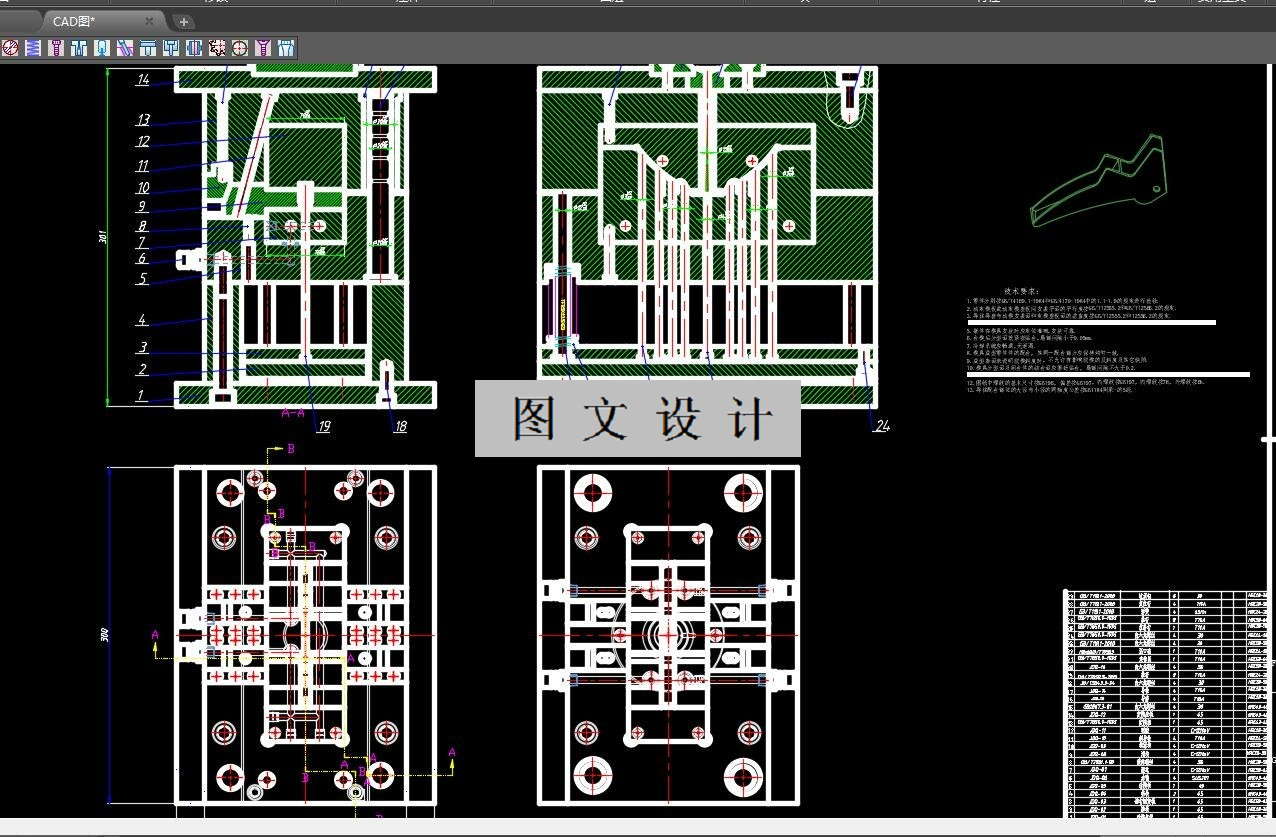This screenshot has width=1276, height=837.
Task: Click balloon number 19 below the section view
Action: coord(323,427)
